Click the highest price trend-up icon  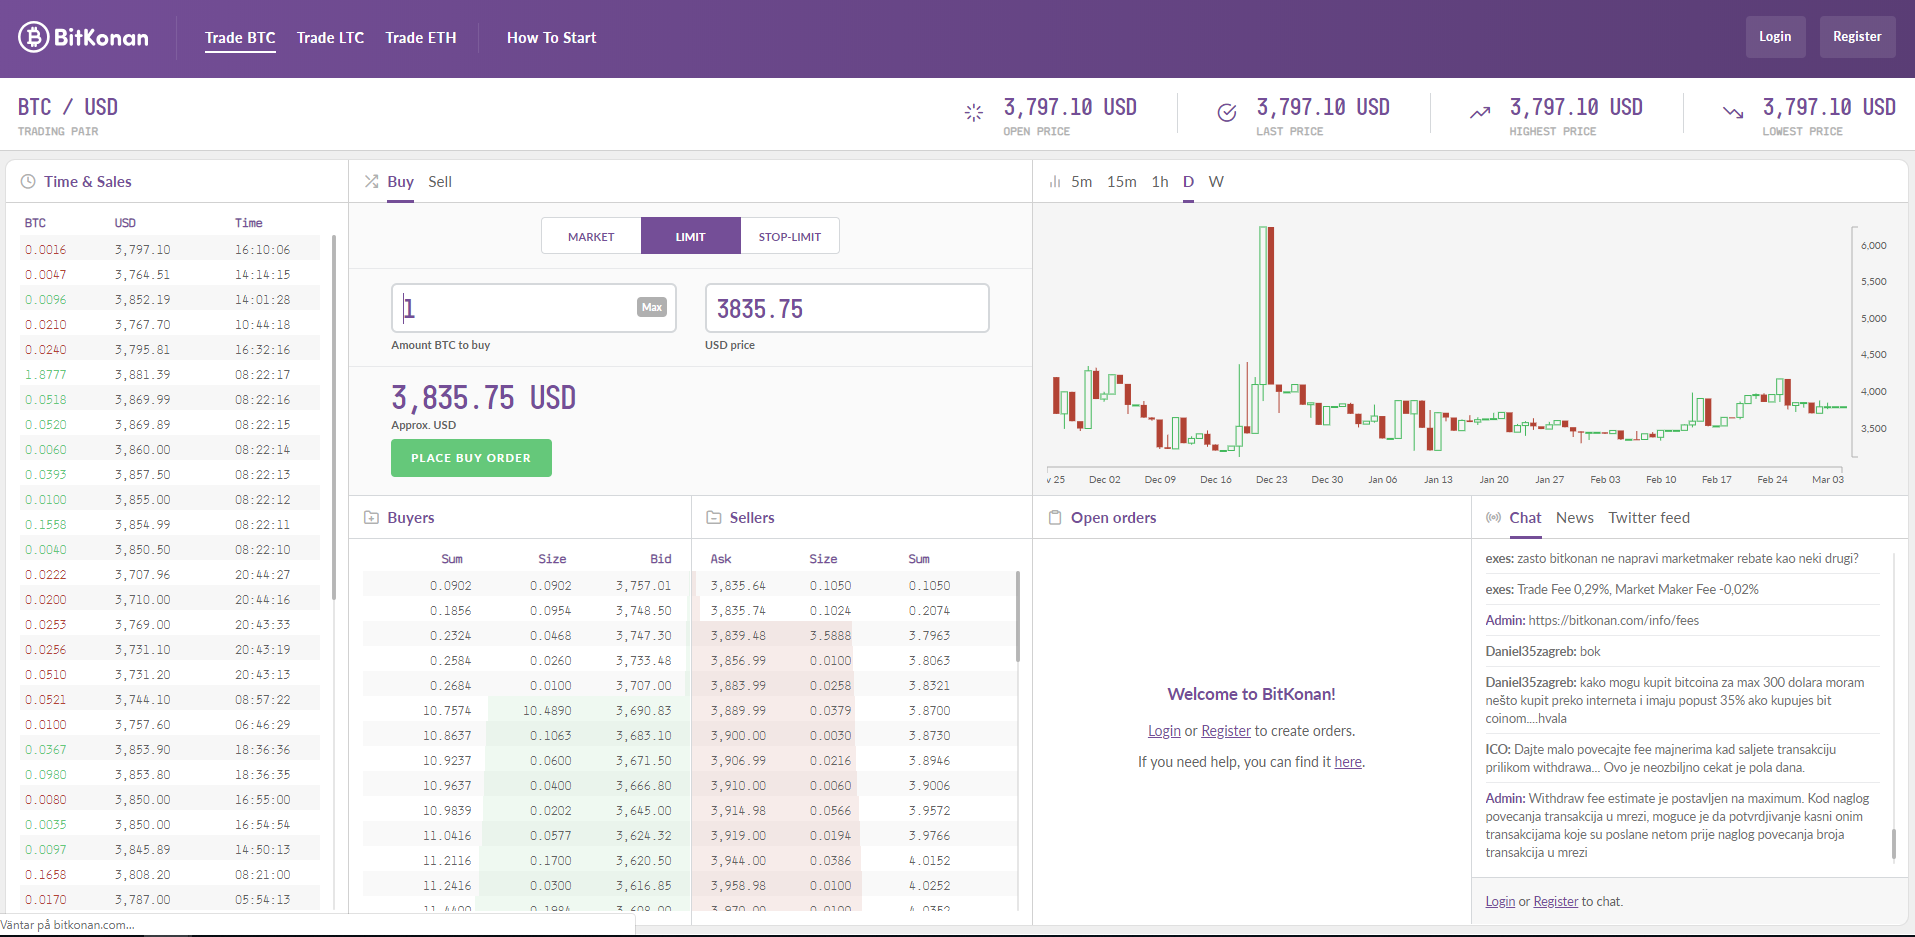(1480, 113)
